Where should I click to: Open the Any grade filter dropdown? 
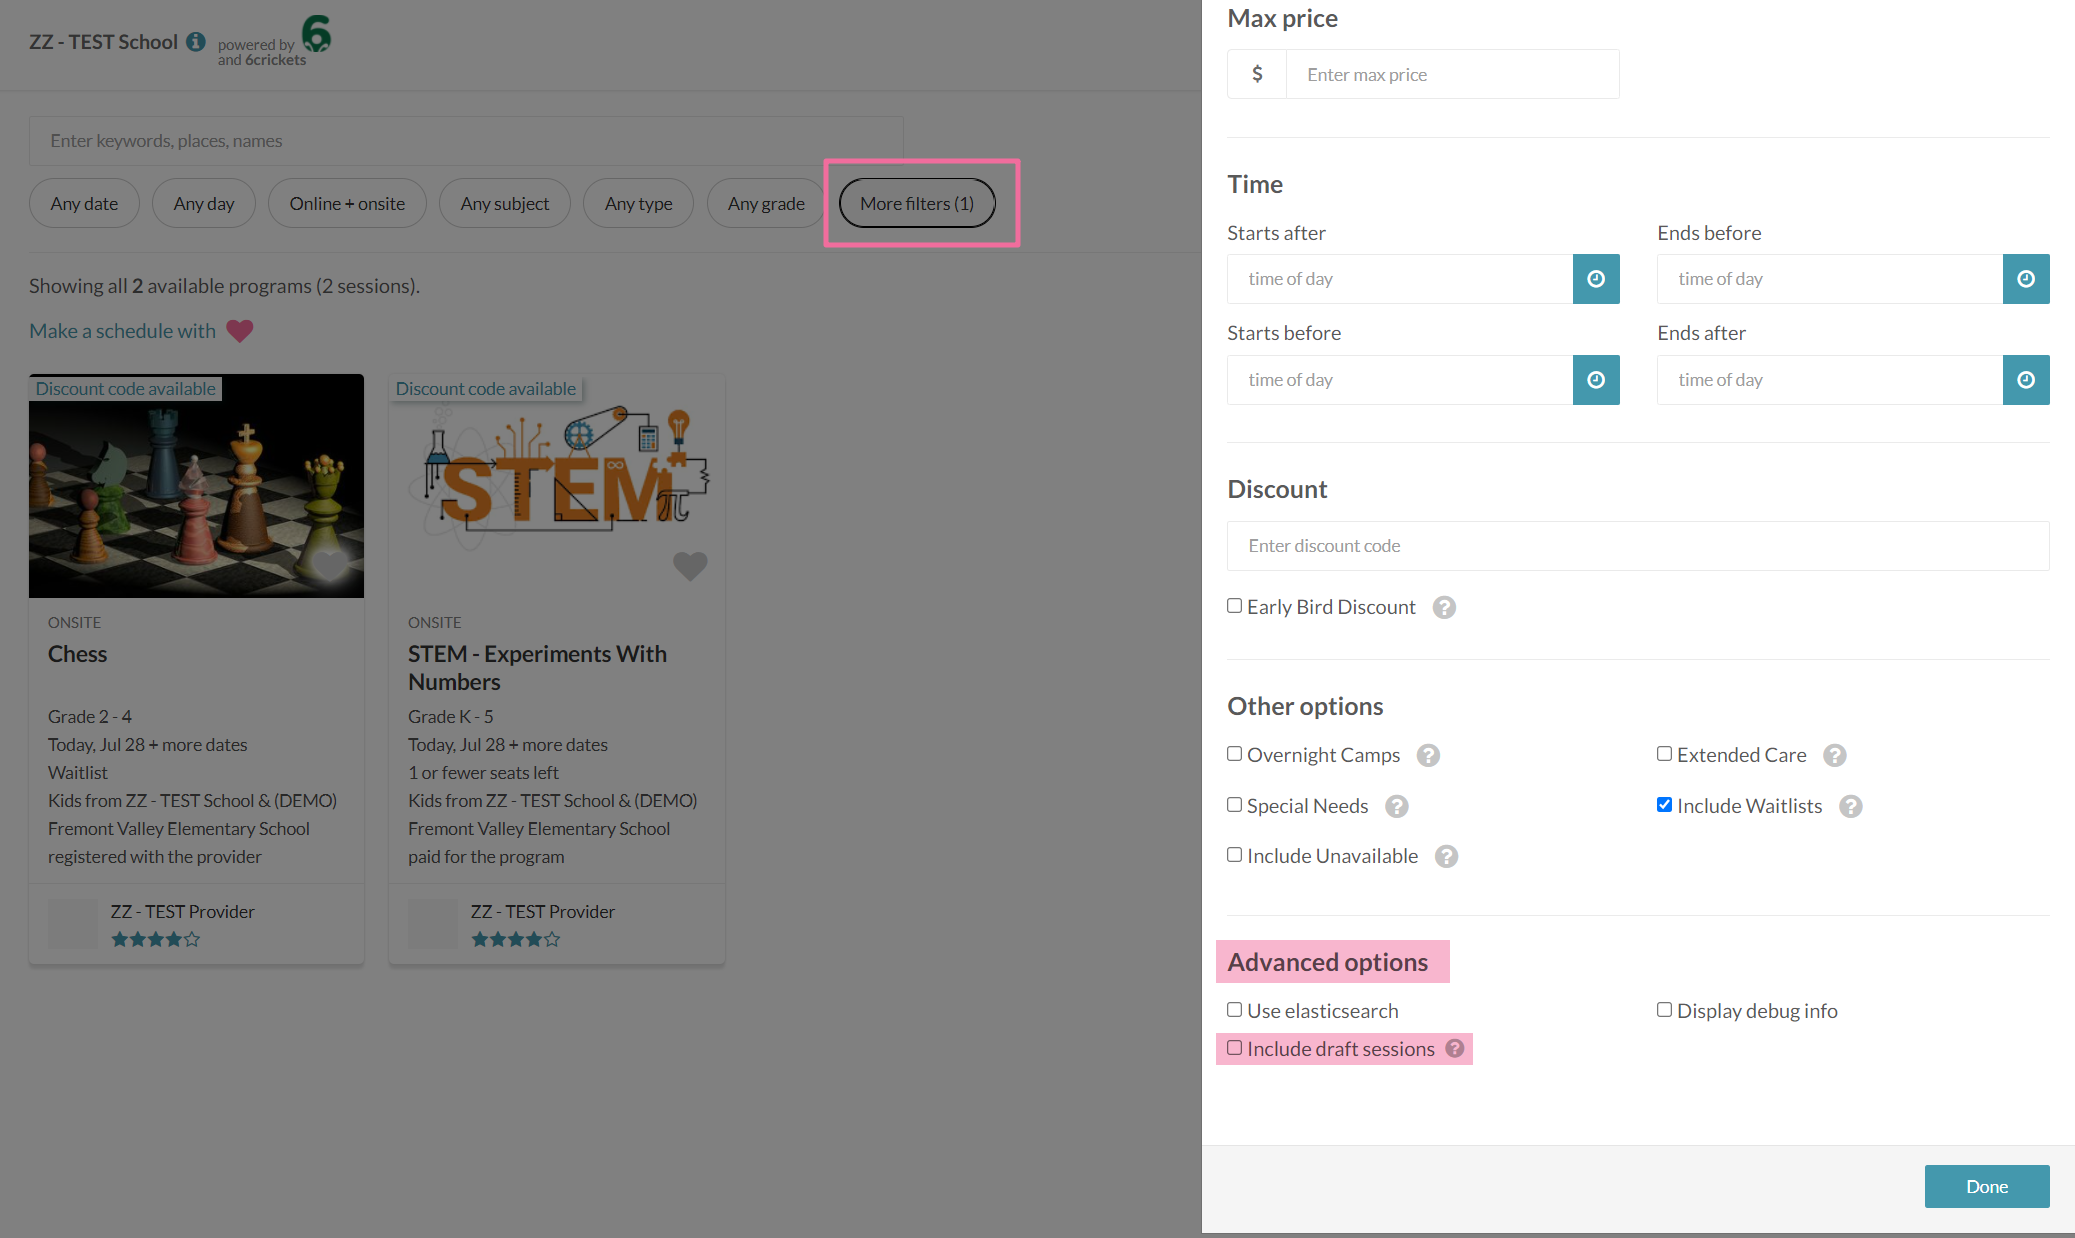pyautogui.click(x=765, y=203)
